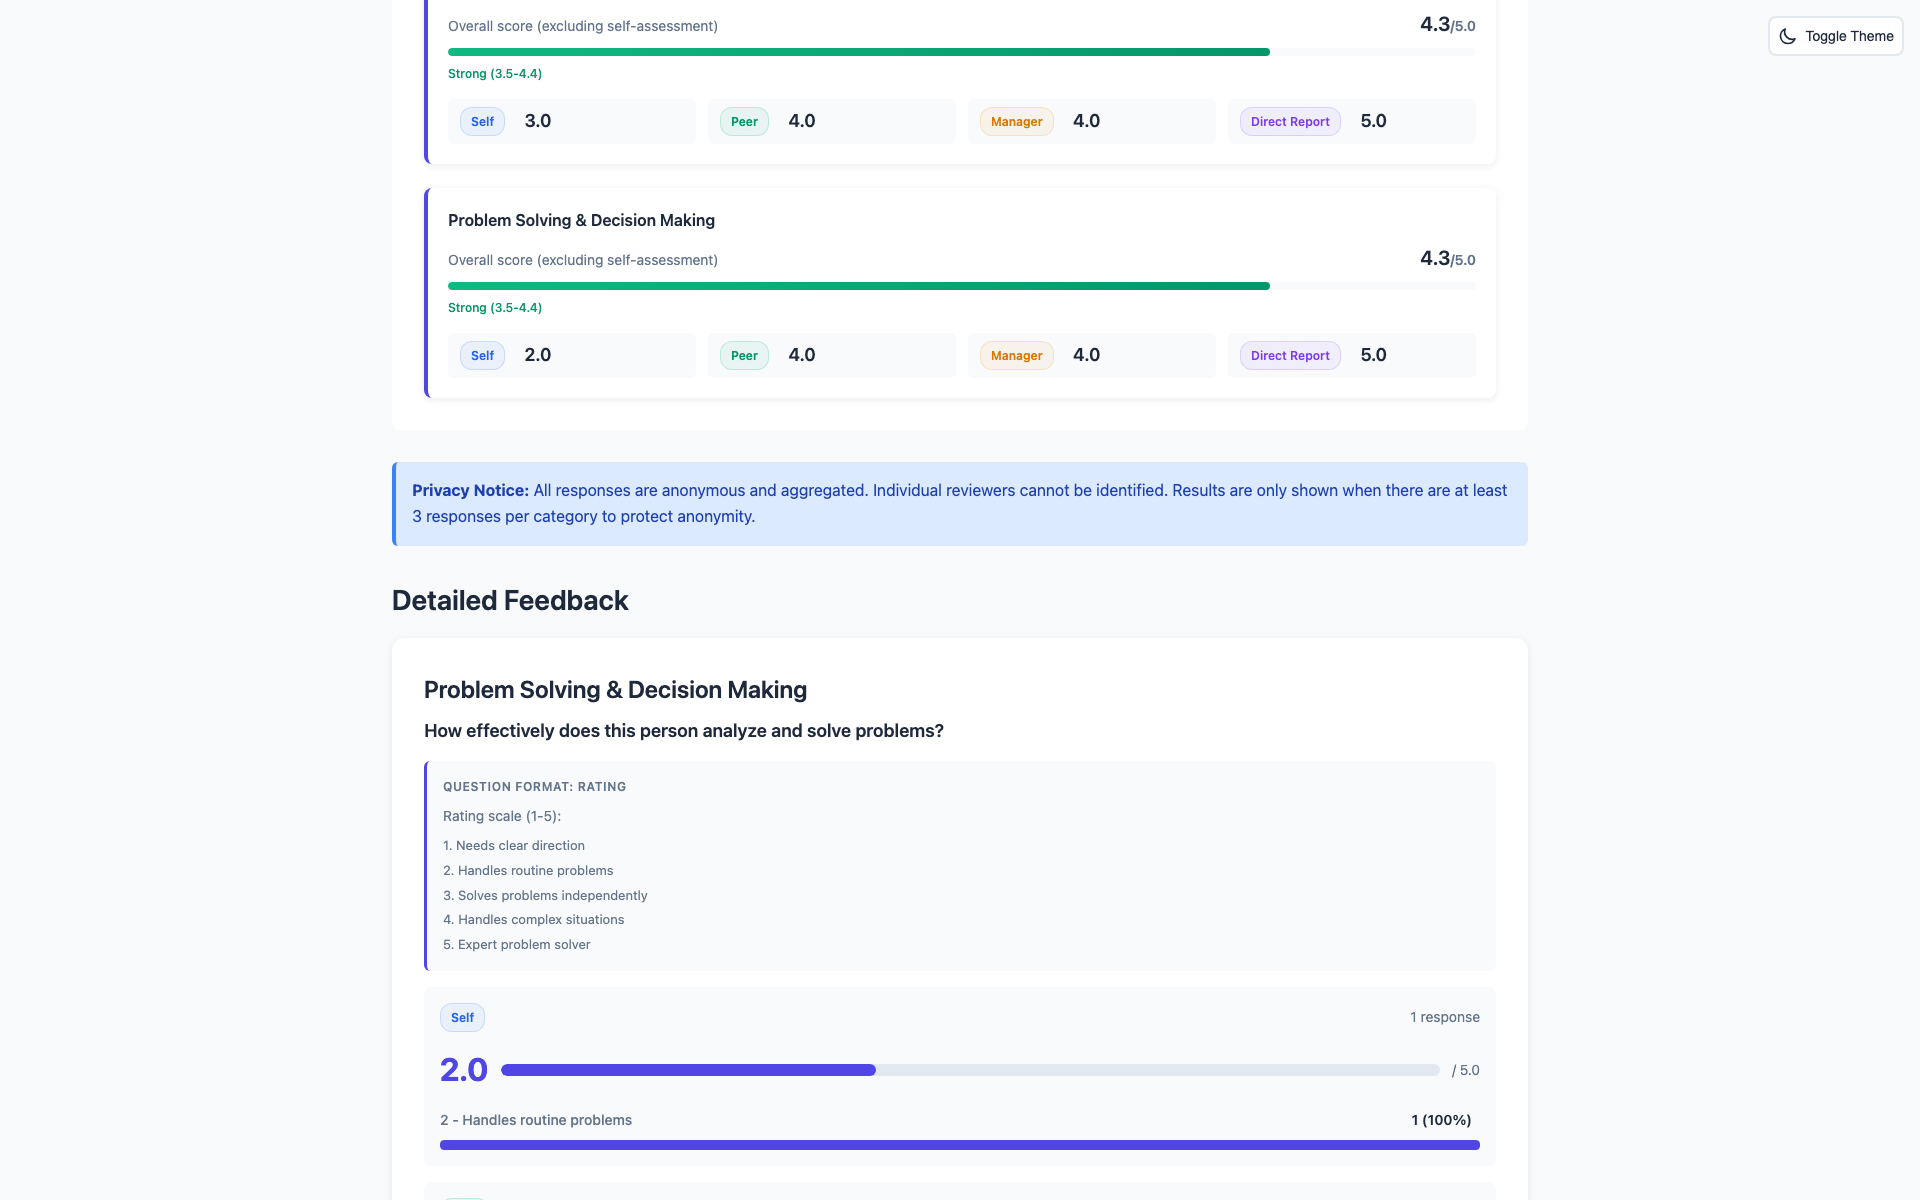This screenshot has width=1920, height=1200.
Task: Click the Peer badge in the first card
Action: pyautogui.click(x=743, y=121)
